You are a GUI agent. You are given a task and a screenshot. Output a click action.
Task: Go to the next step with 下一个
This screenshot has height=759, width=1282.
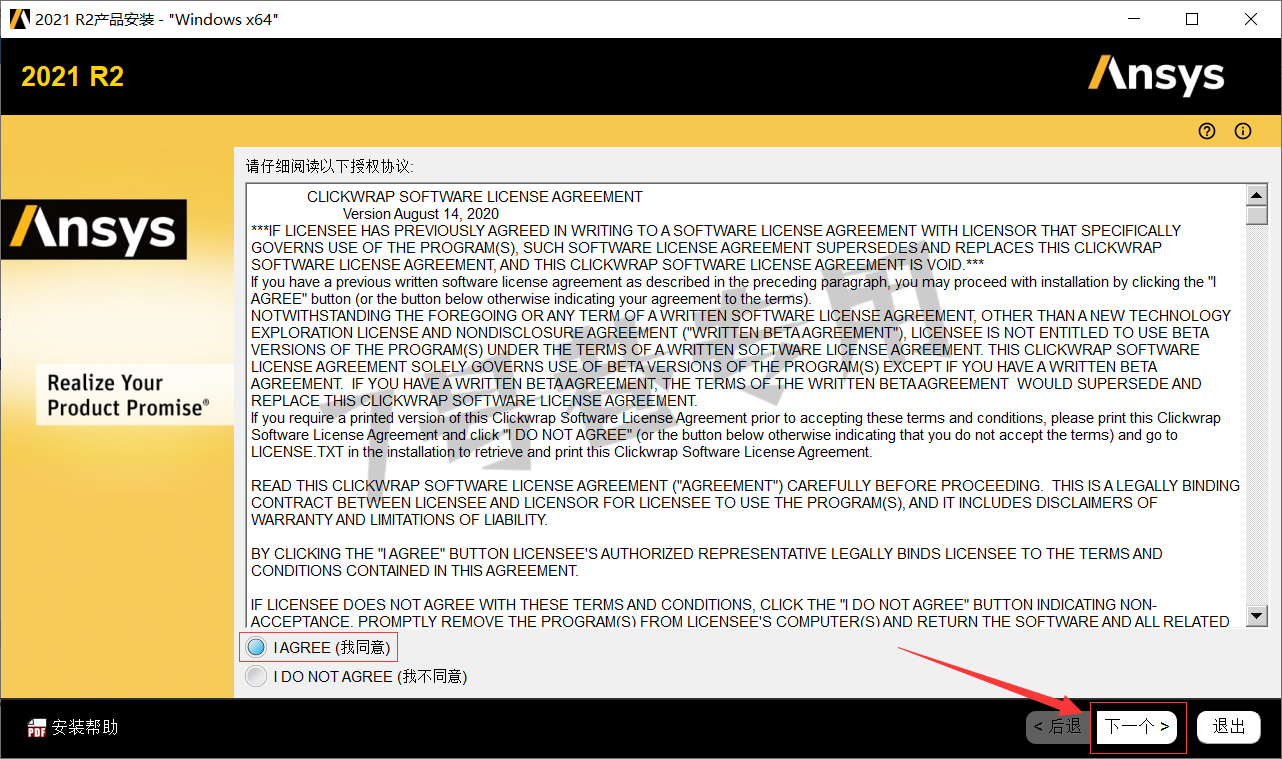click(1137, 727)
